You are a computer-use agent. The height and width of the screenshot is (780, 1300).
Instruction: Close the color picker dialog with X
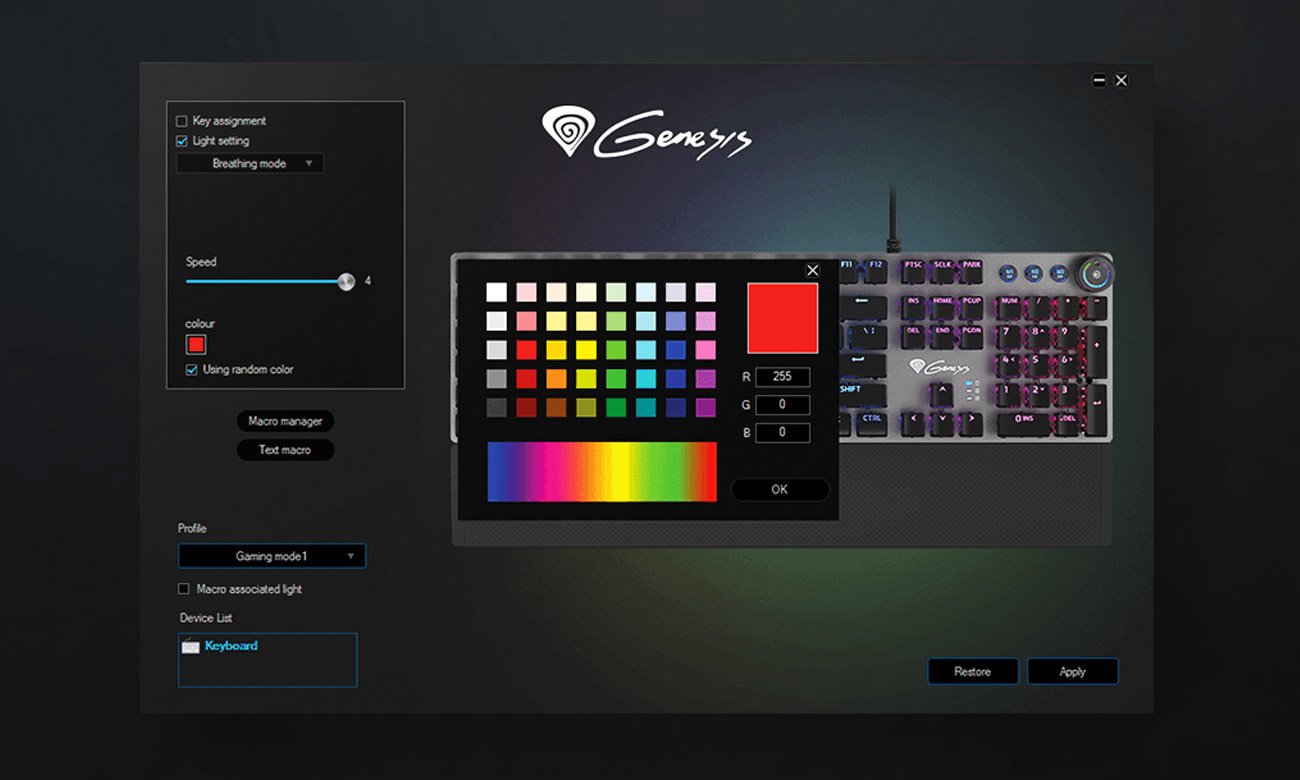click(812, 270)
